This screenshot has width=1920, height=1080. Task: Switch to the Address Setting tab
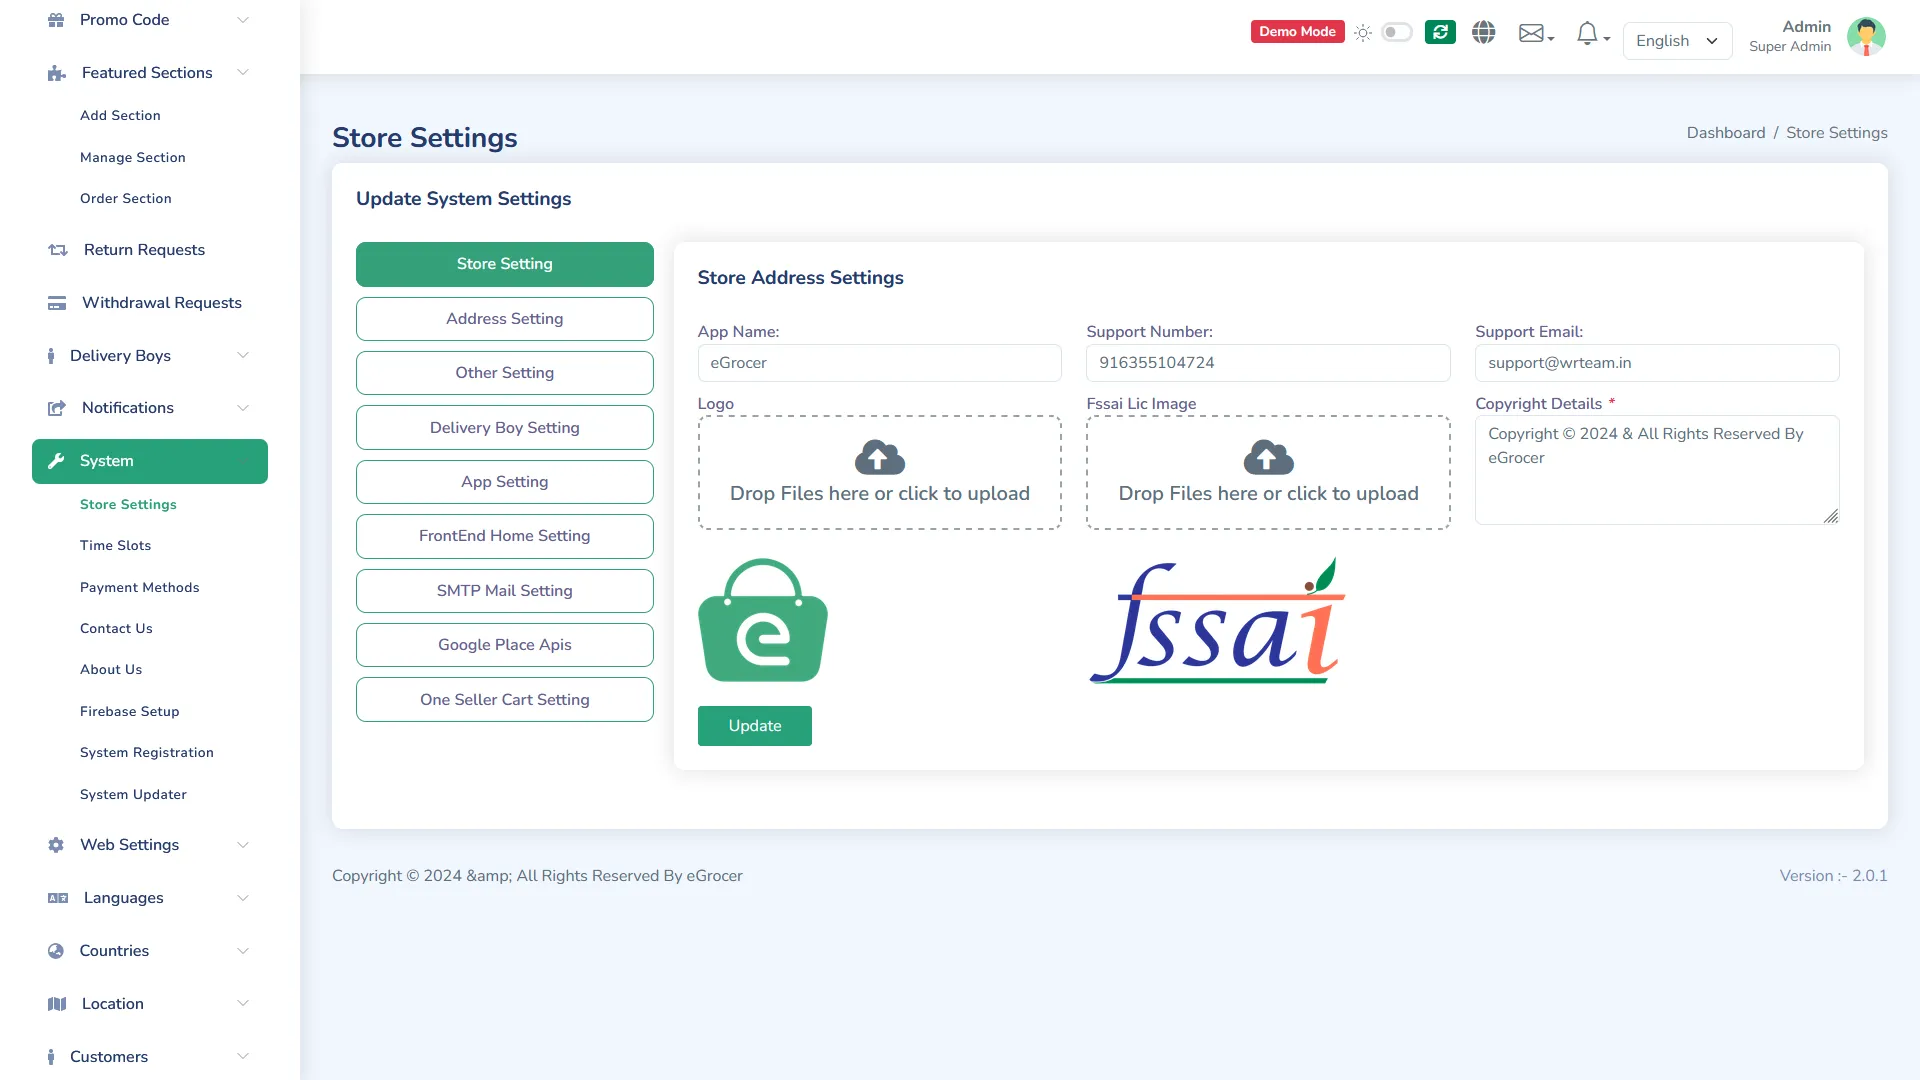coord(505,319)
